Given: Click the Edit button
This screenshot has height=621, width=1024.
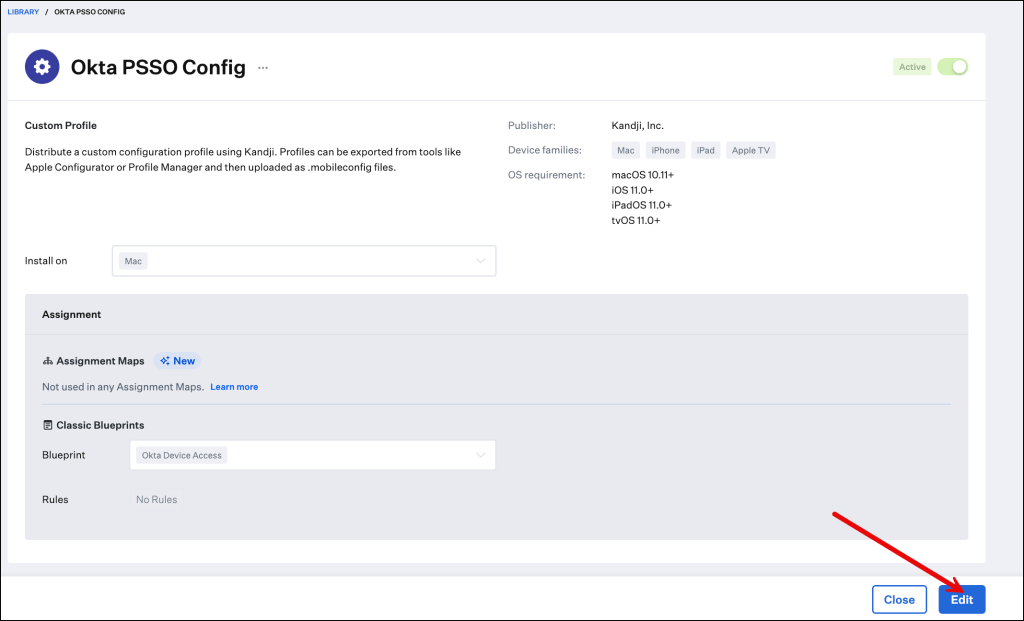Looking at the screenshot, I should 961,599.
